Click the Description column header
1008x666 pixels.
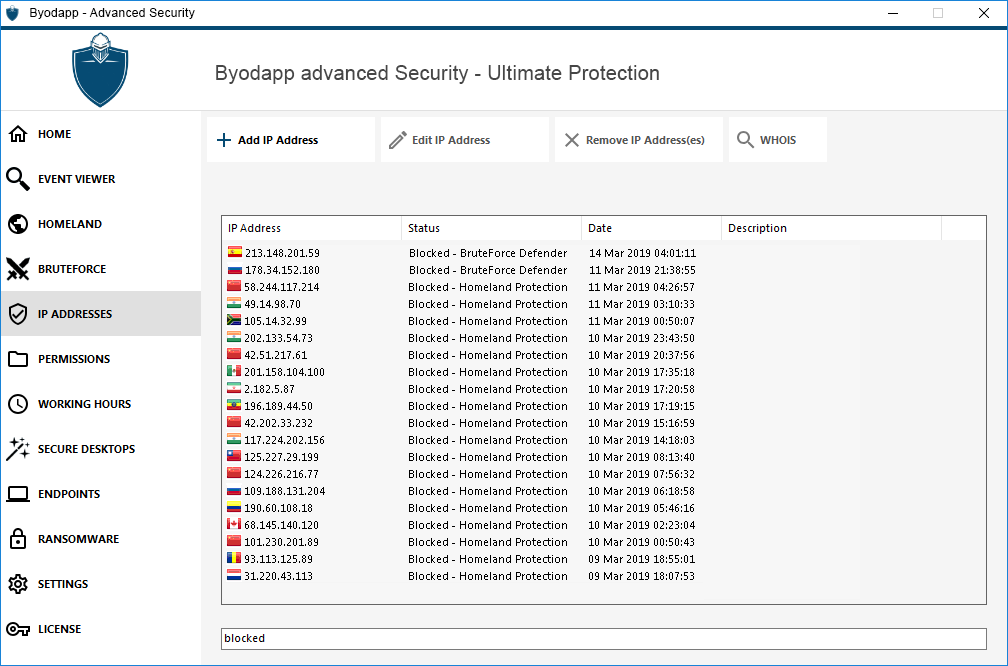pos(832,228)
